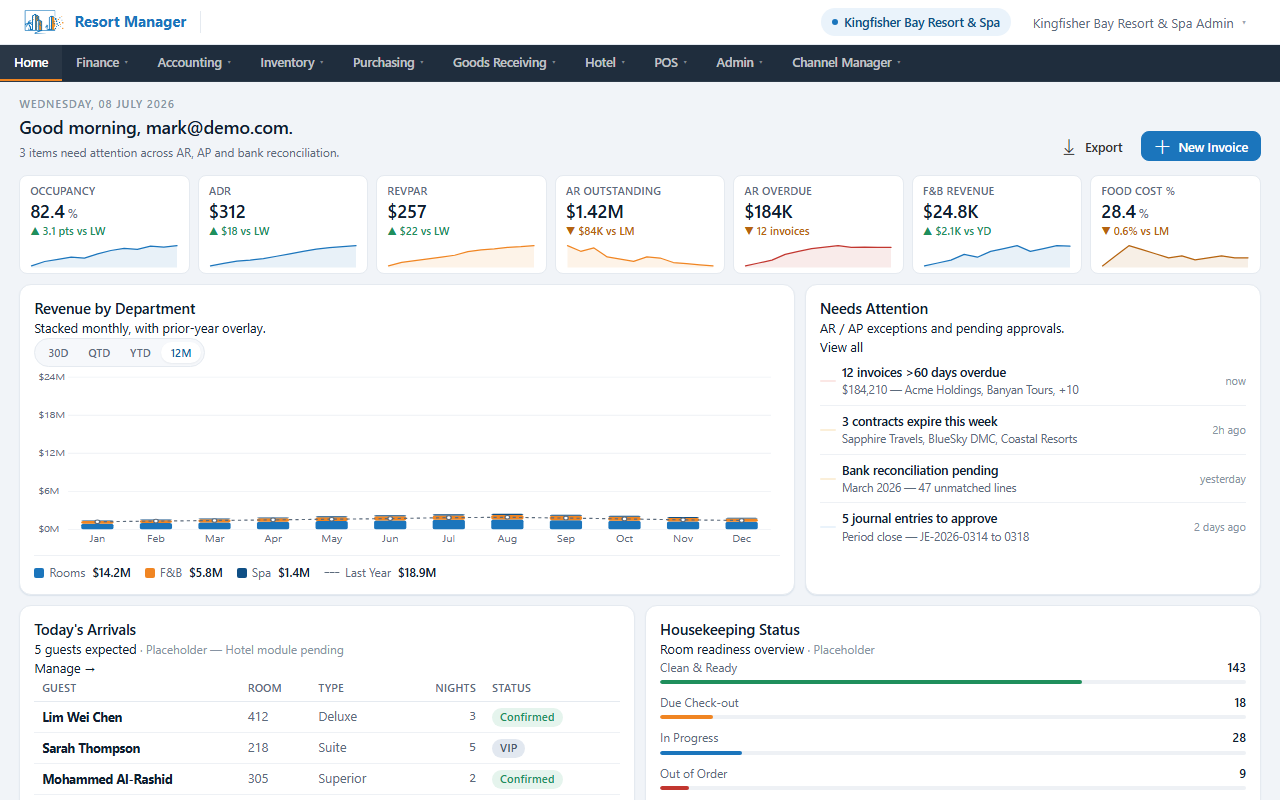The height and width of the screenshot is (800, 1280).
Task: Open the F&B Revenue KPI card
Action: (997, 224)
